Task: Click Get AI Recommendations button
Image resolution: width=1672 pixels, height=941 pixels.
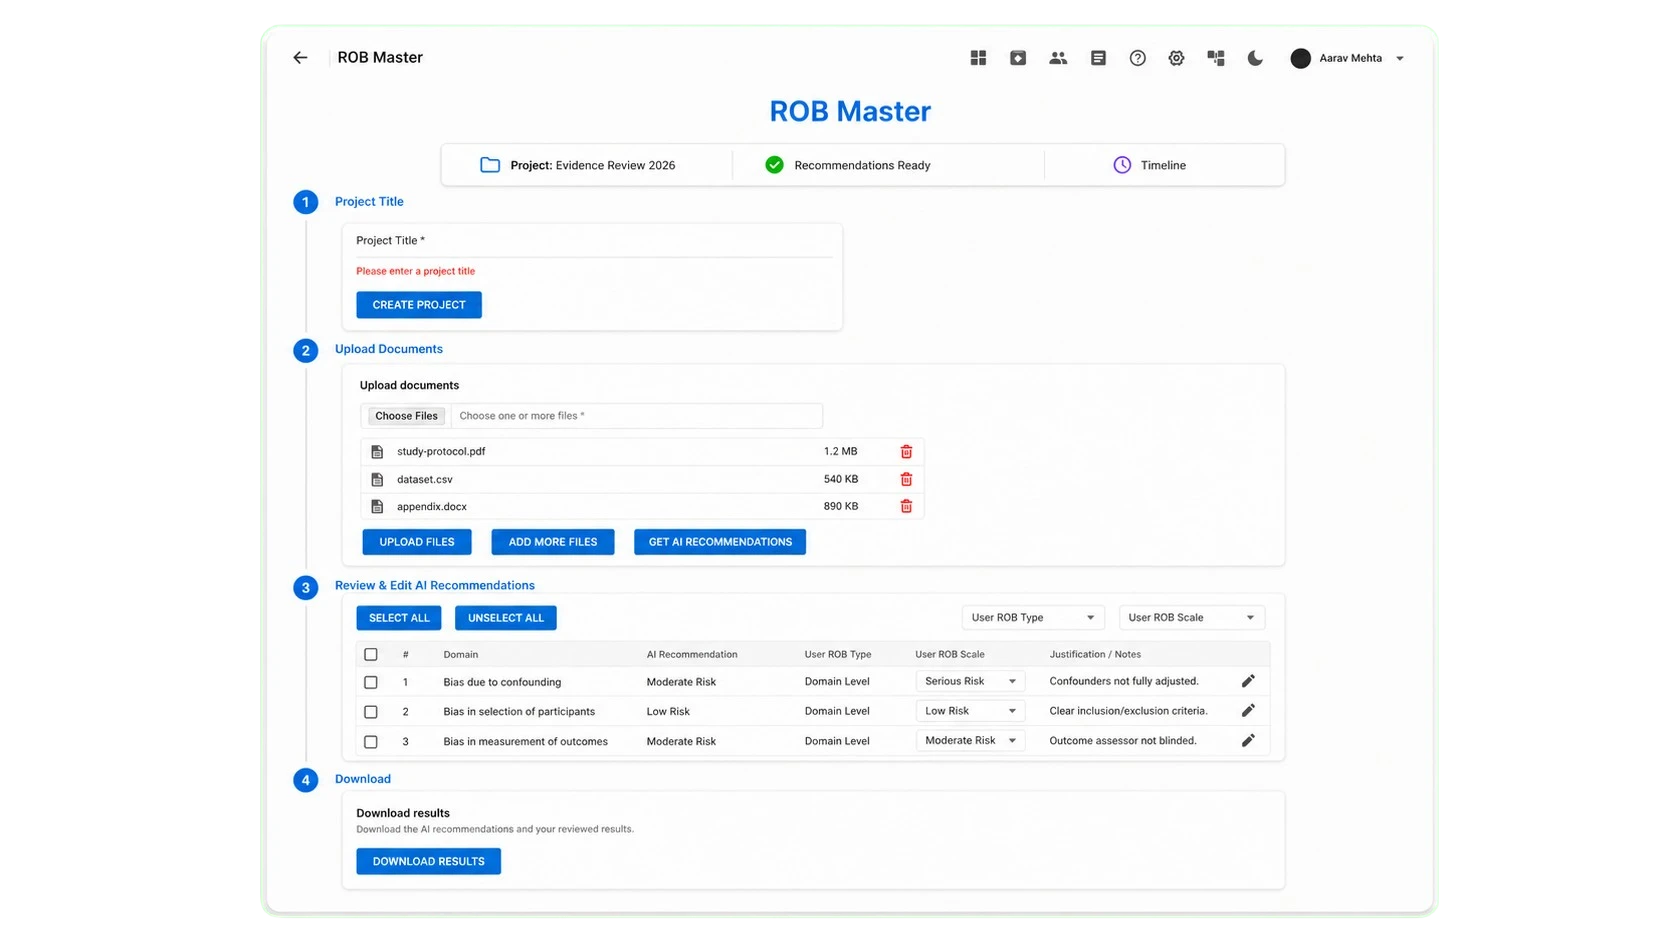Action: tap(720, 542)
